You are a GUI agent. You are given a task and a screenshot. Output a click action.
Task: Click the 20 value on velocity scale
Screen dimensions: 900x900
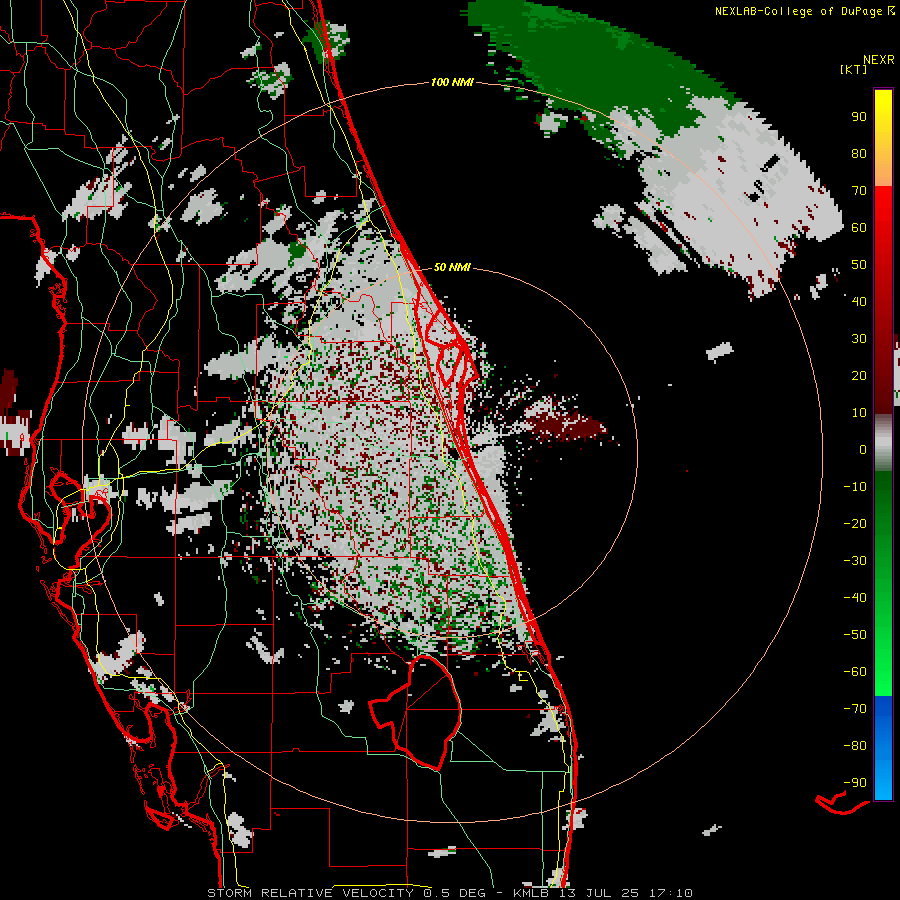(x=859, y=375)
